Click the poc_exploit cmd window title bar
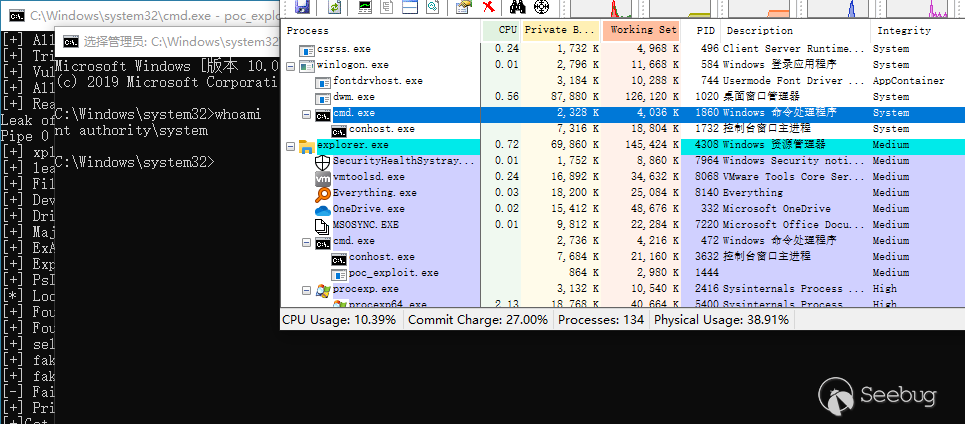965x424 pixels. coord(140,14)
